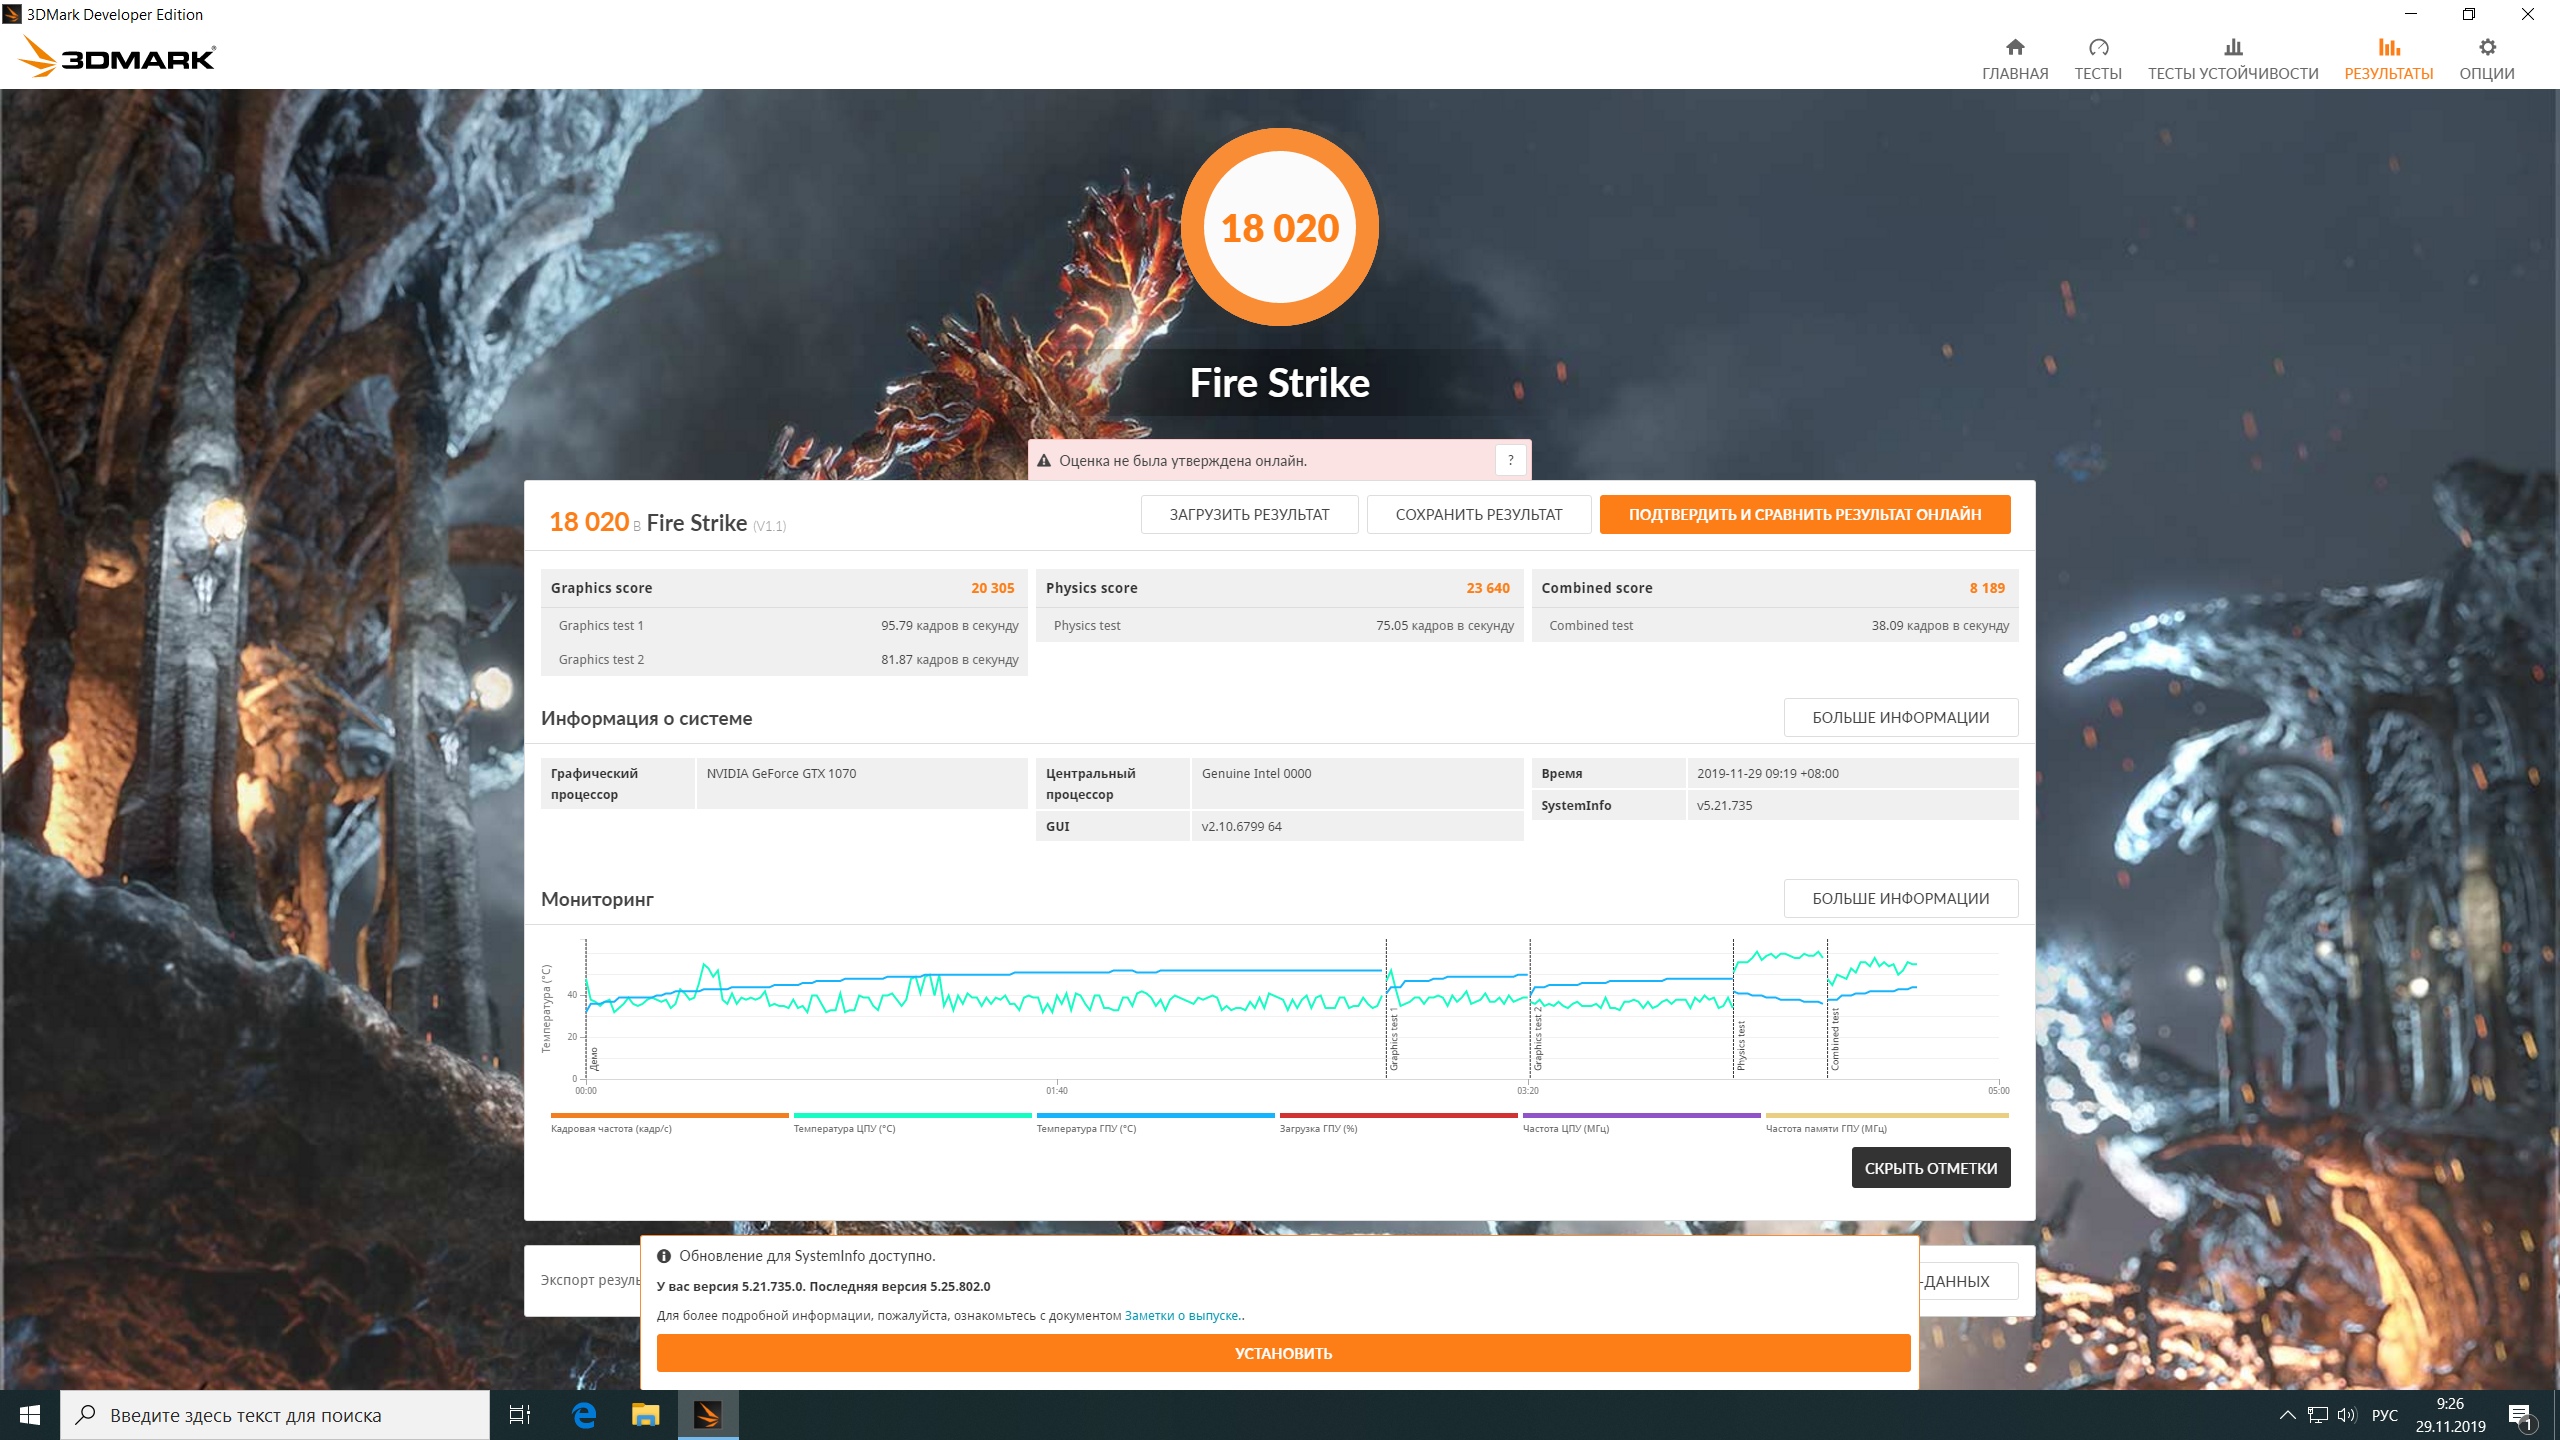Click the question mark help icon in warning
This screenshot has height=1440, width=2560.
[1510, 460]
